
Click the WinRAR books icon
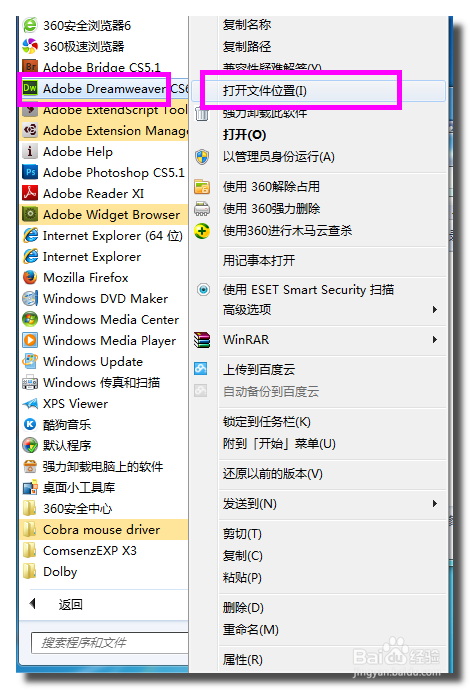pos(202,340)
